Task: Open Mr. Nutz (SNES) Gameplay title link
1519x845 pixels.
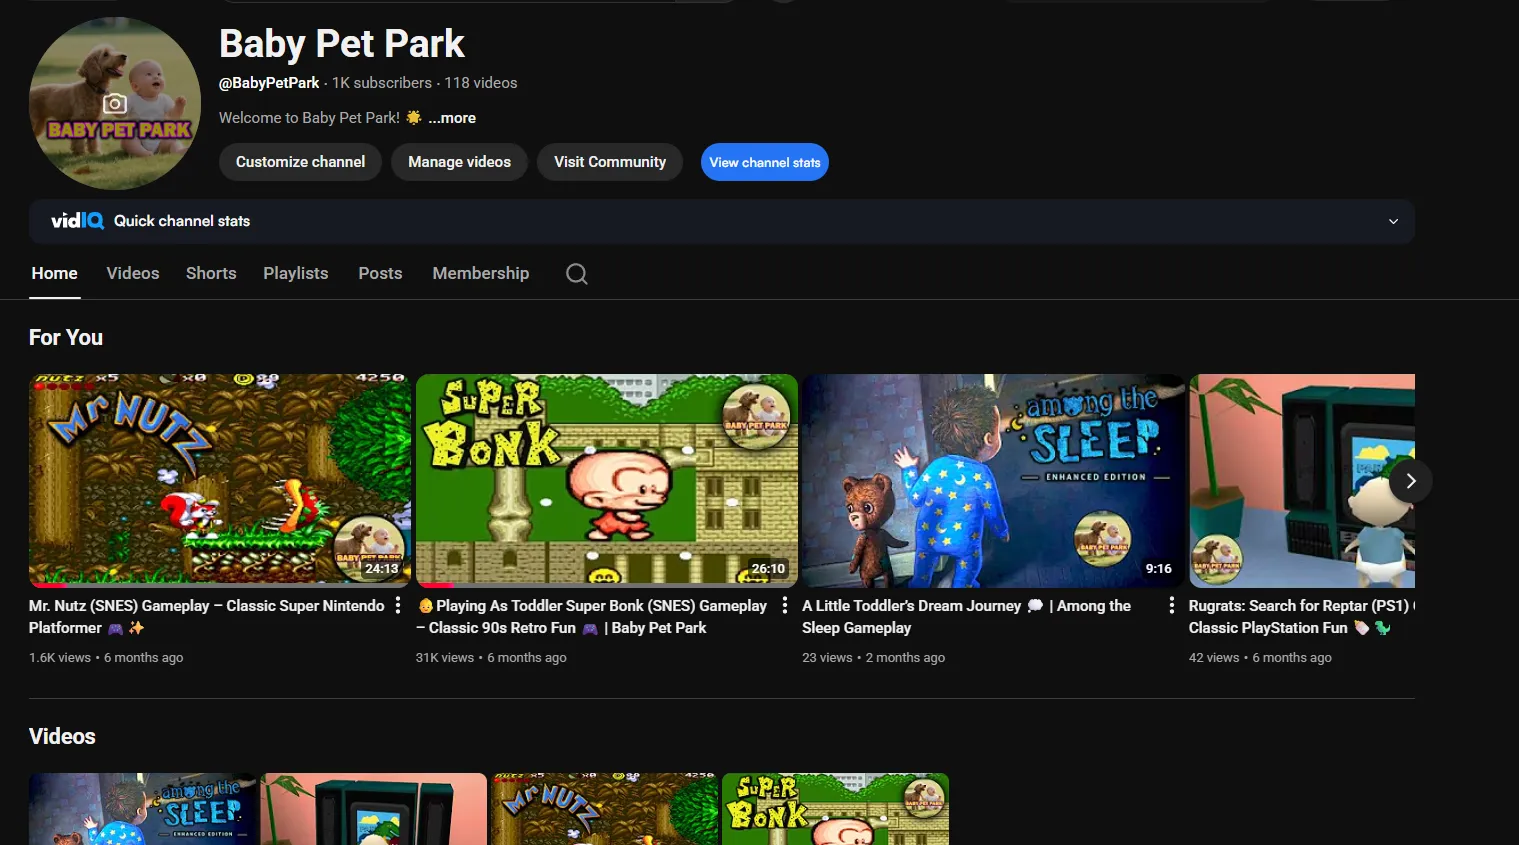Action: click(x=207, y=617)
